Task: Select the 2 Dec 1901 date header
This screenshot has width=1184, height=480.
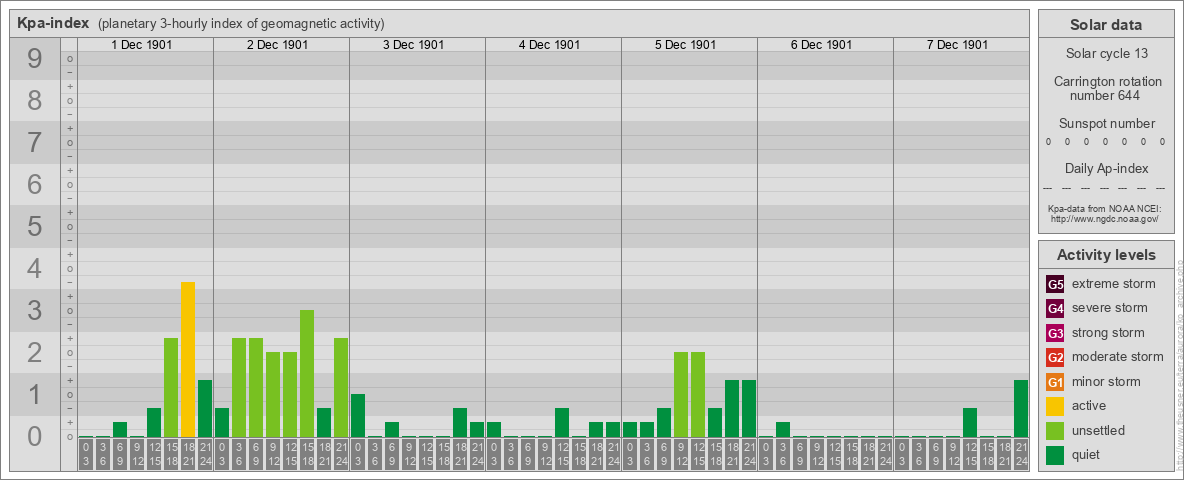Action: [x=278, y=45]
